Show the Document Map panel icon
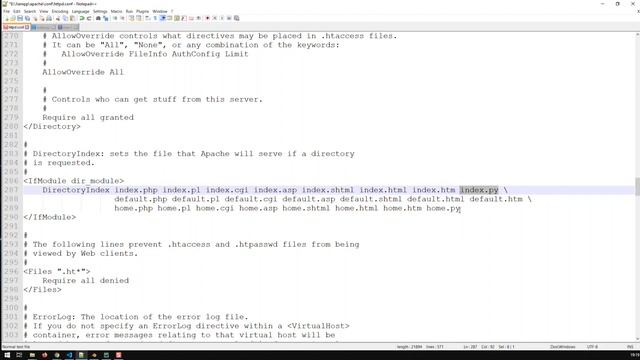Screen dimensions: 640x360 177,18
